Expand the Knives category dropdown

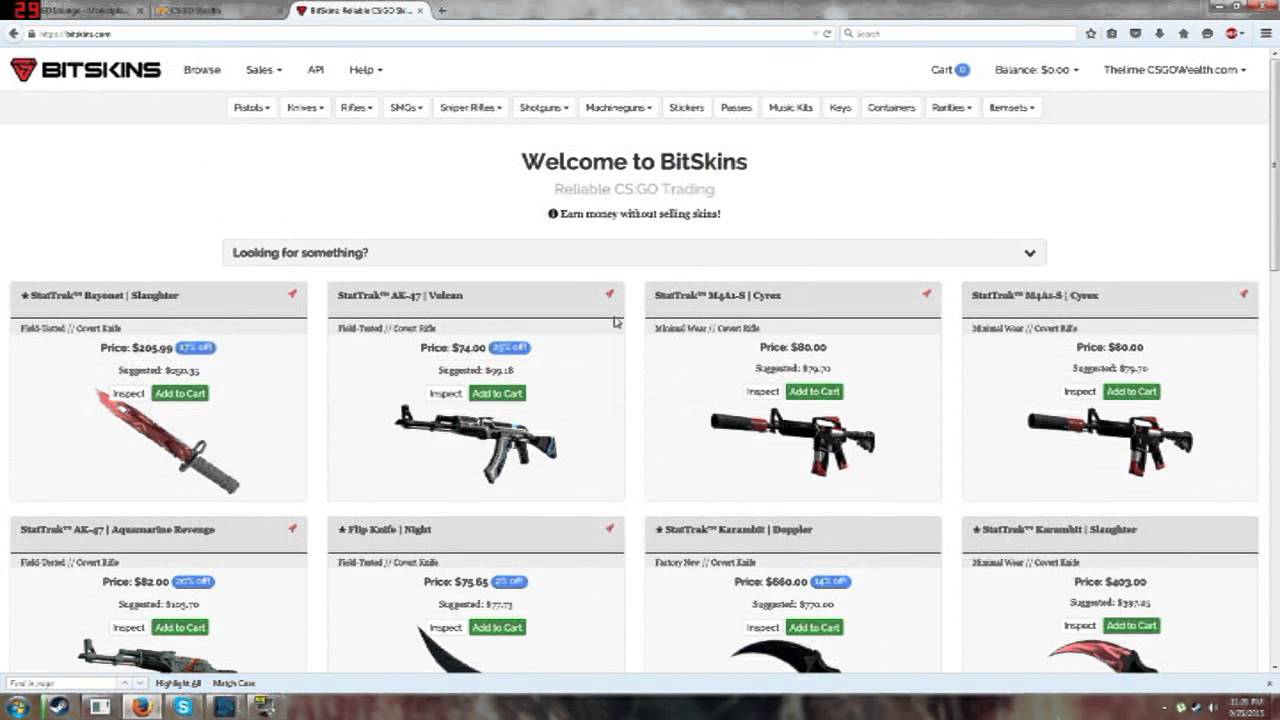click(x=305, y=107)
